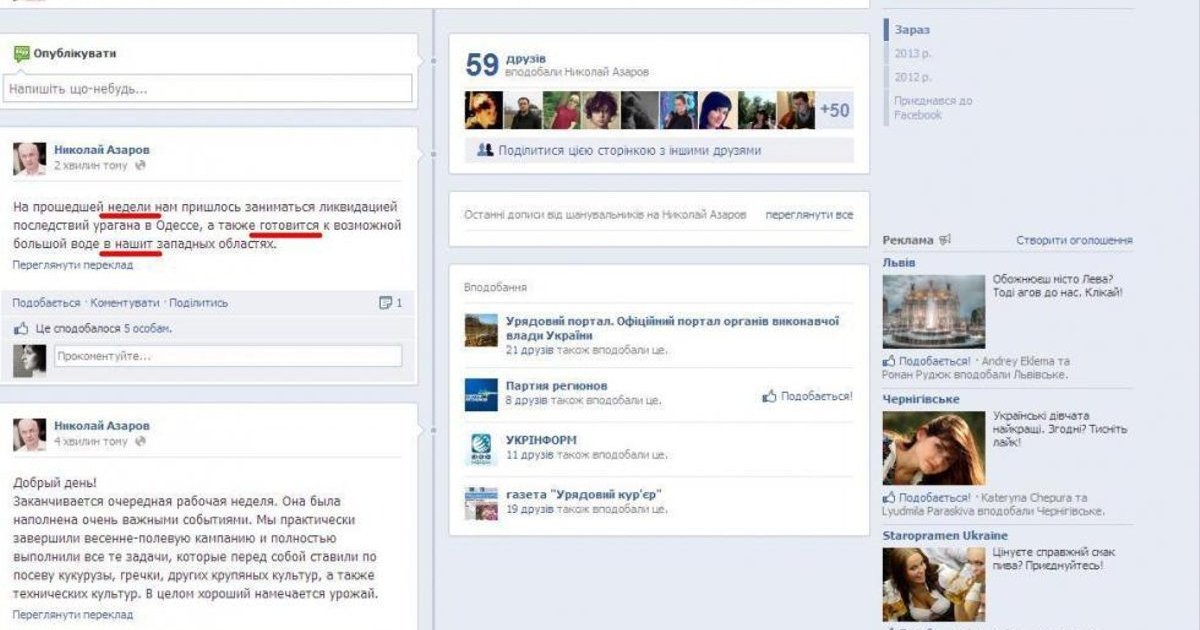Click the Партия регионов page logo
The height and width of the screenshot is (630, 1200).
[481, 395]
